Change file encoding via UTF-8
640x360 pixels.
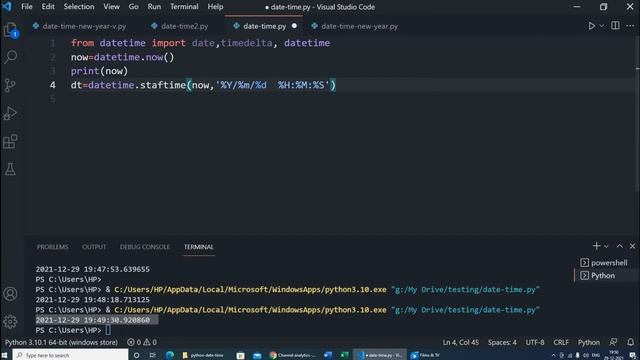coord(535,342)
